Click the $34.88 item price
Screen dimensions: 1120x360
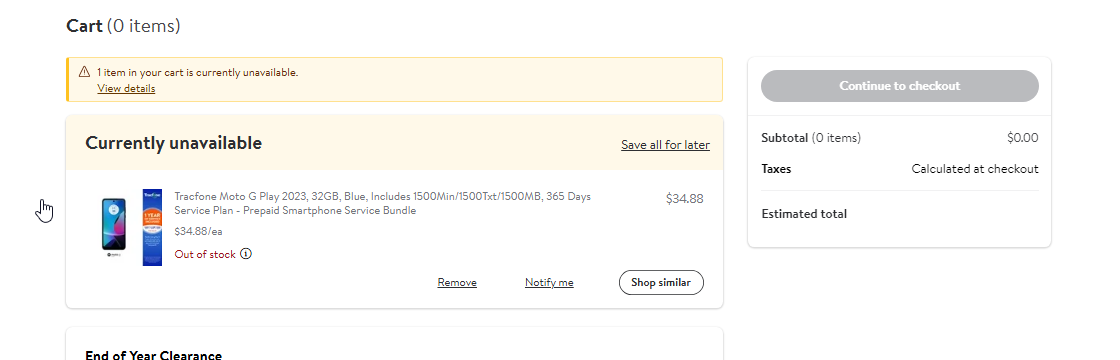coord(684,199)
